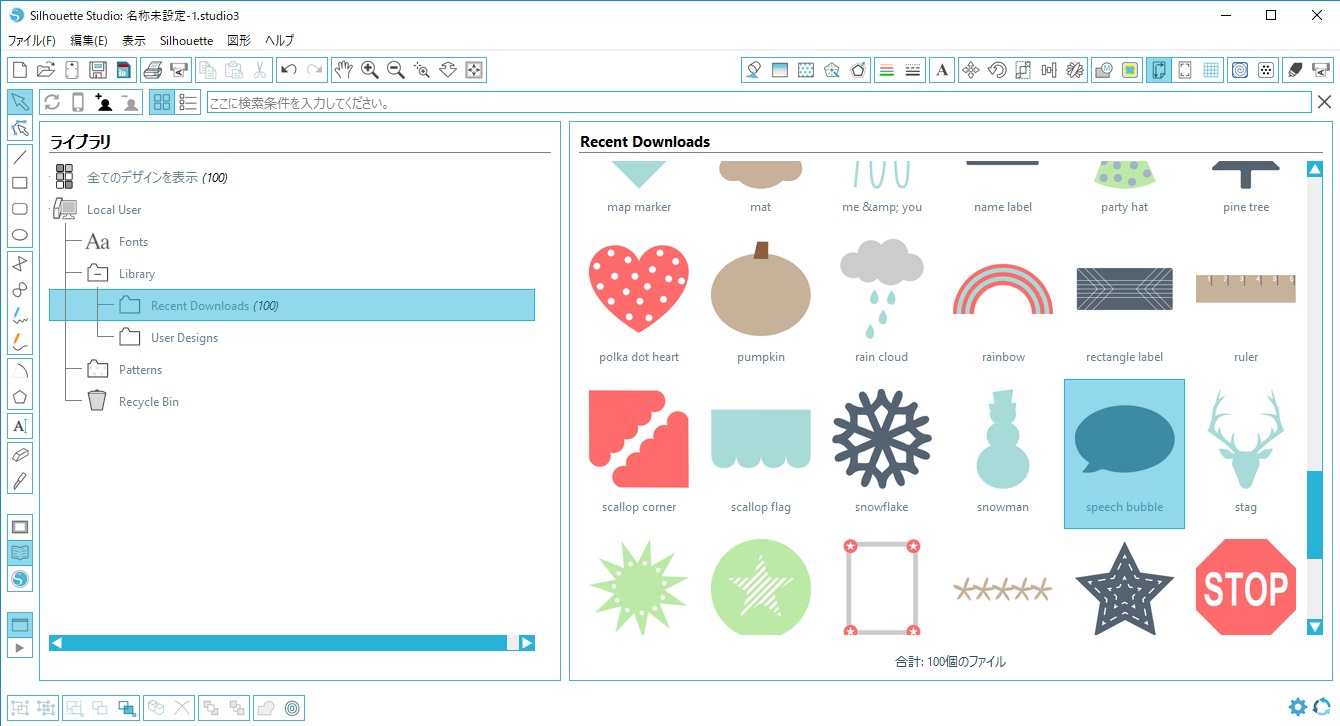Toggle the grid display button
Viewport: 1340px width, 726px height.
coord(1211,70)
